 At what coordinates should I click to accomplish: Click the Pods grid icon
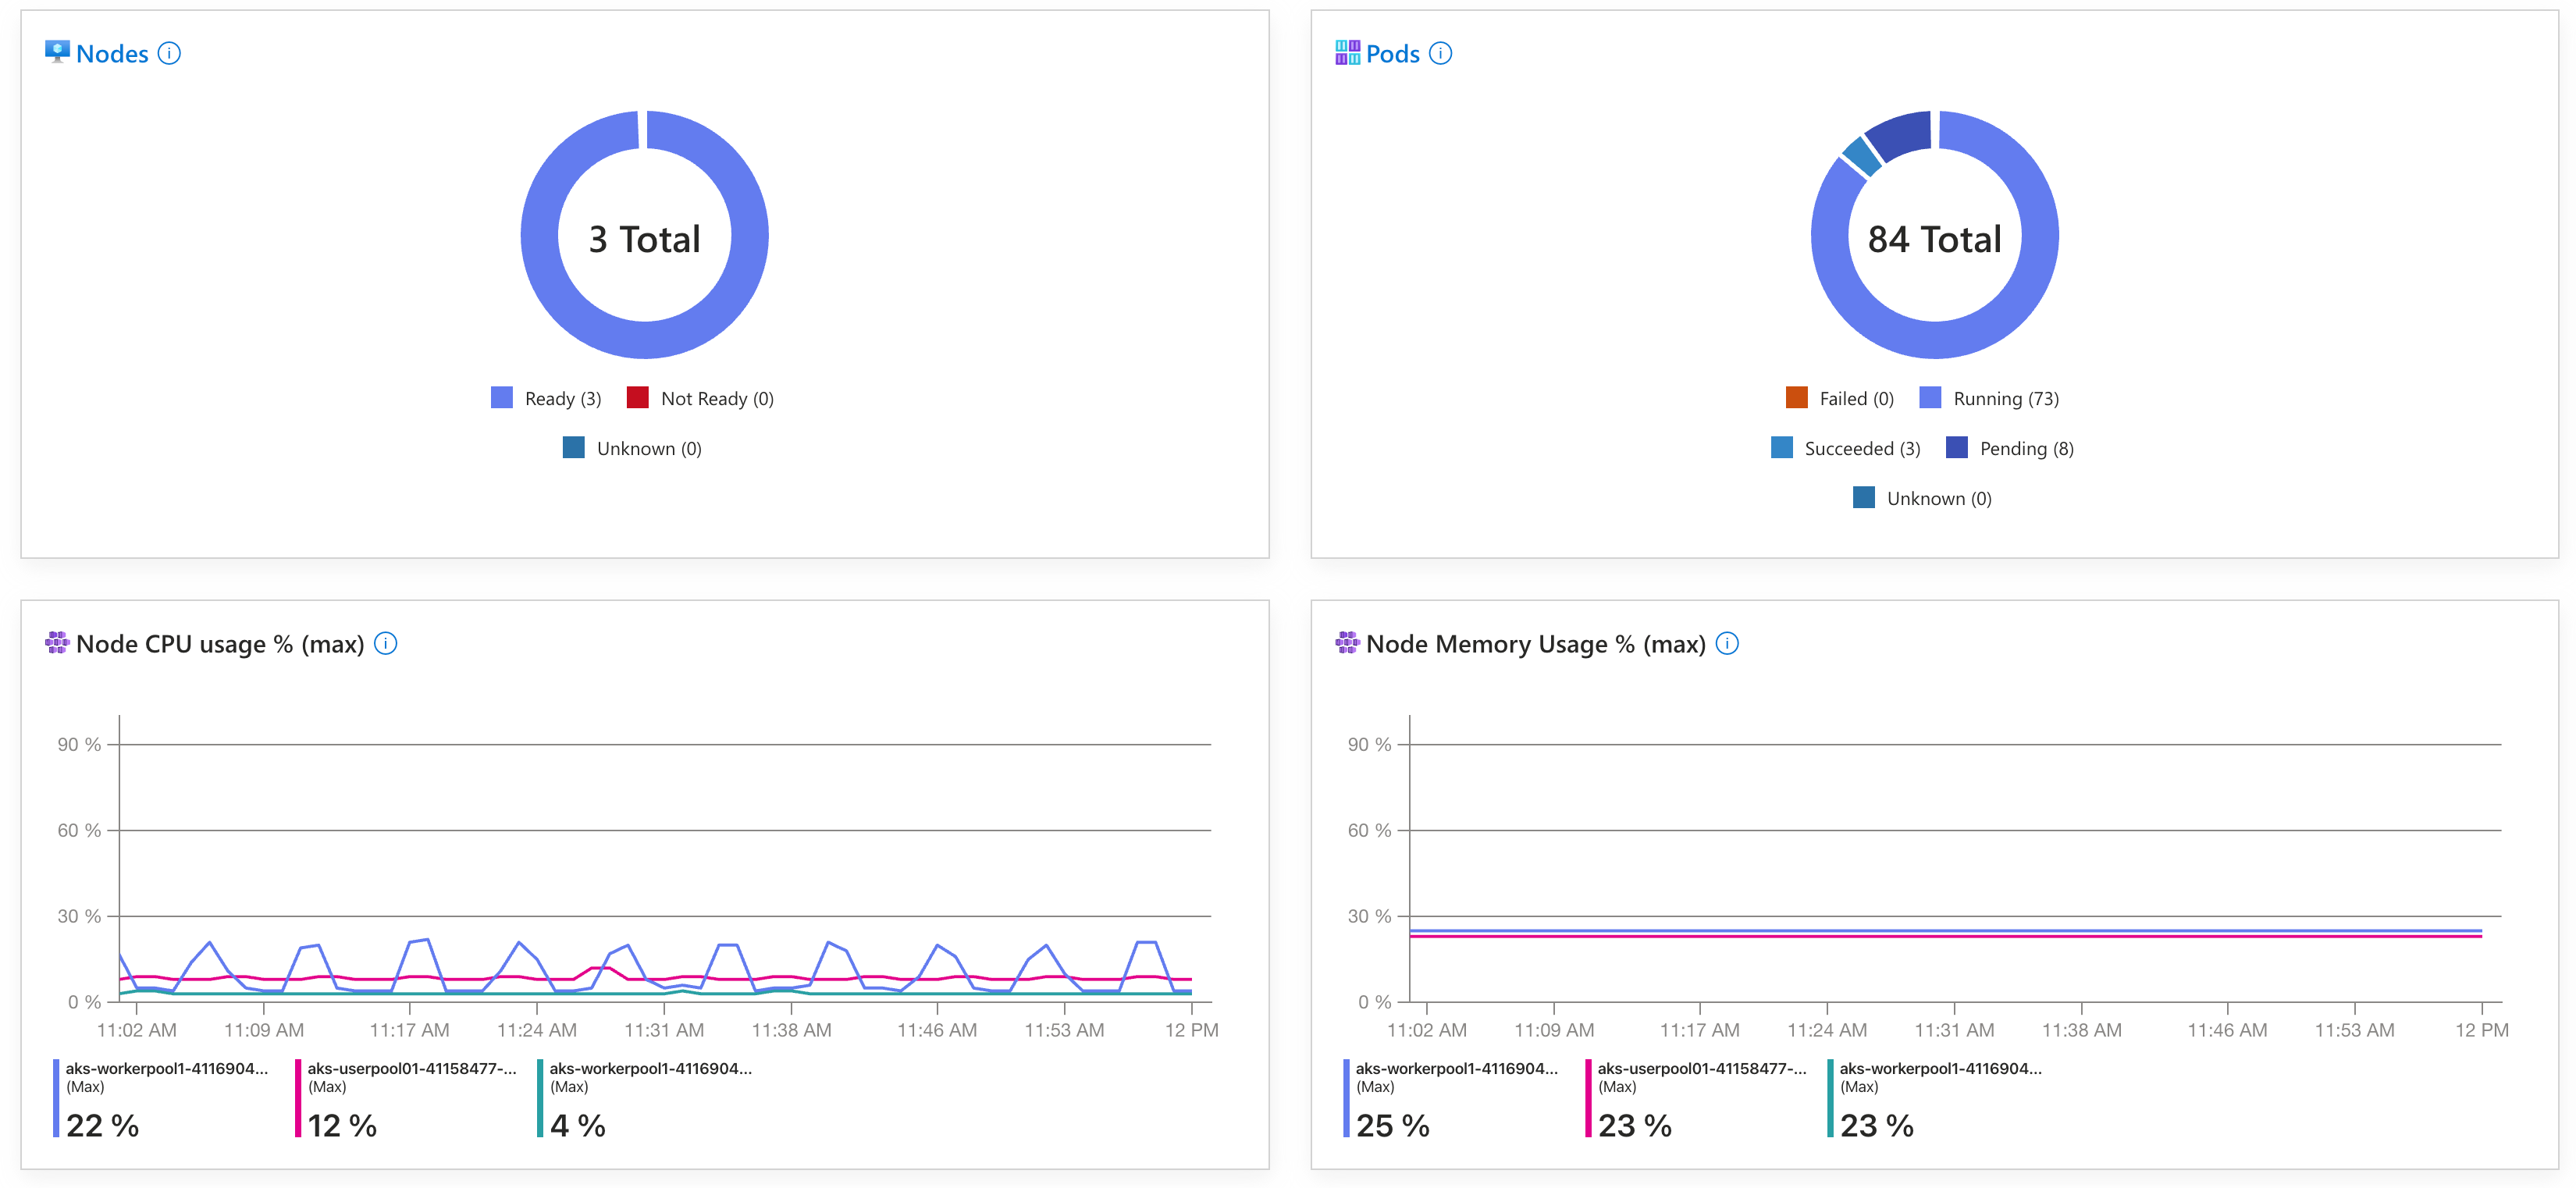pyautogui.click(x=1347, y=52)
